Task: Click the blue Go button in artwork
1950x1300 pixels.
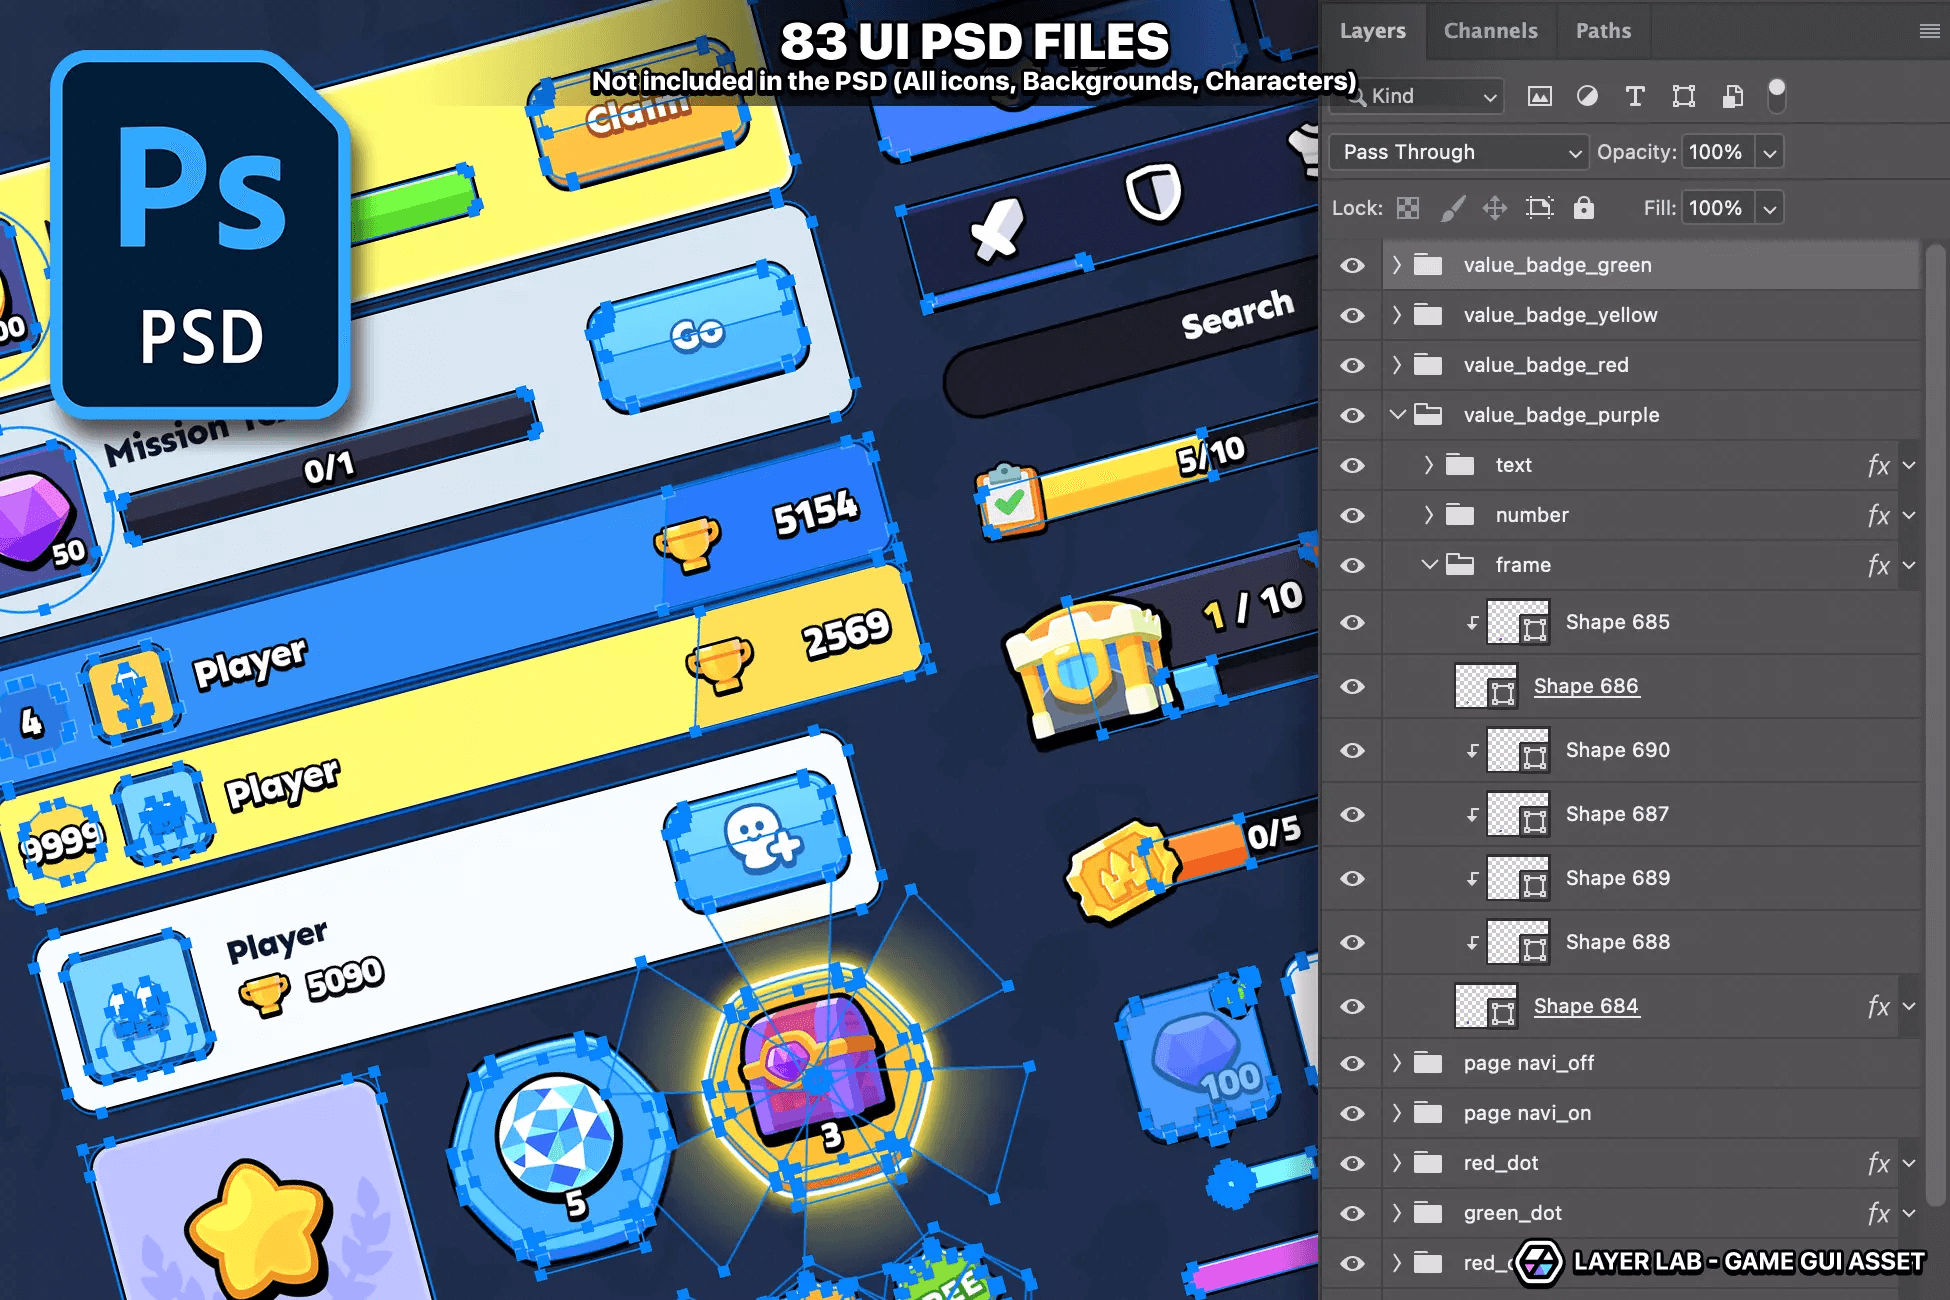Action: tap(698, 335)
